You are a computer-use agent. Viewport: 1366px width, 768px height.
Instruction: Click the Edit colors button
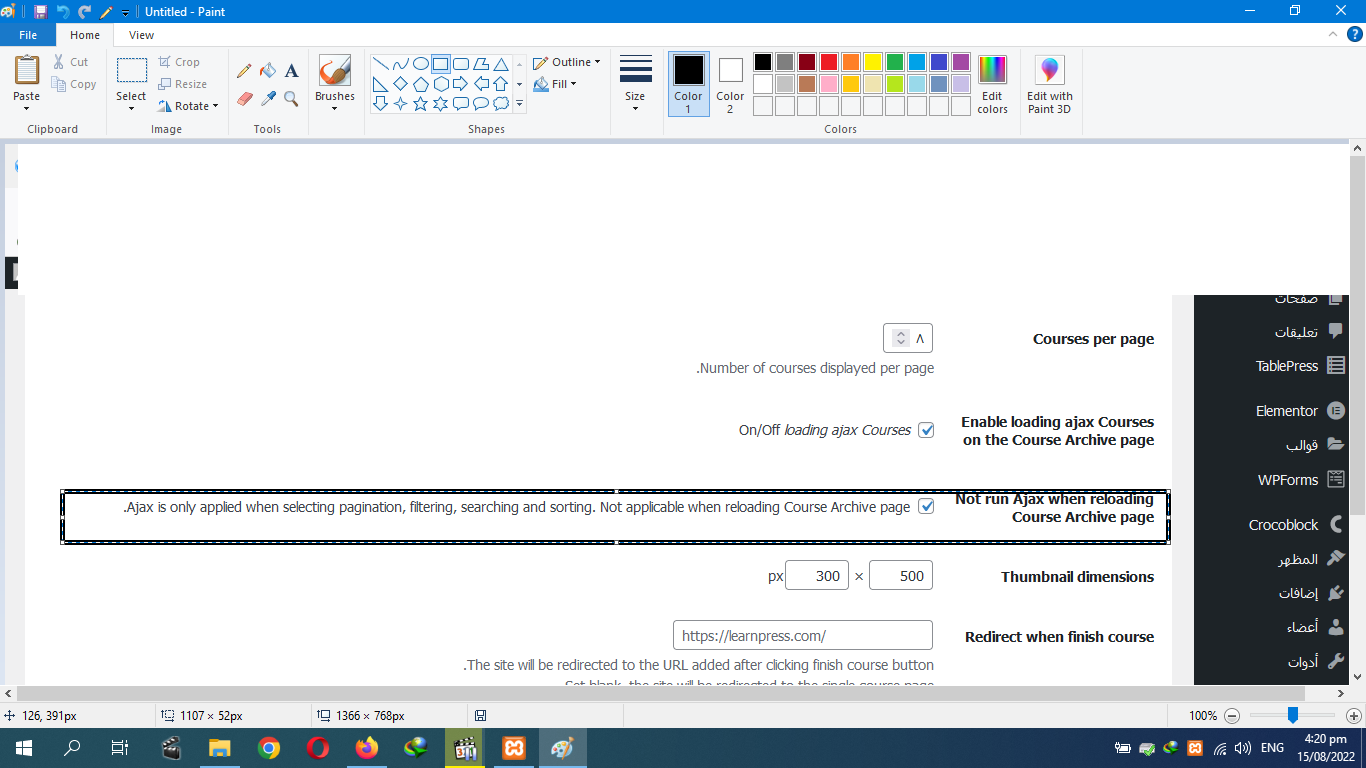tap(992, 85)
